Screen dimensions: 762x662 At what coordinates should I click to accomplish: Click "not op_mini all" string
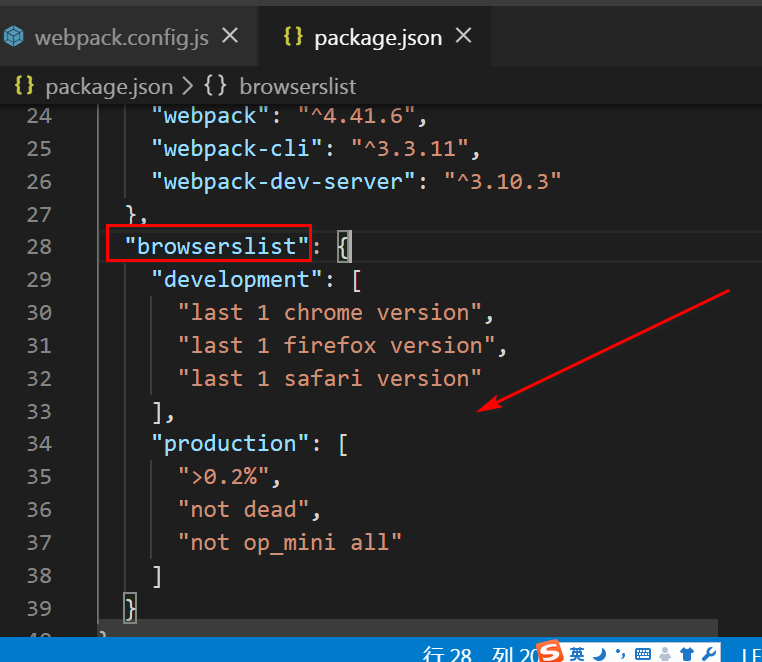pos(290,543)
